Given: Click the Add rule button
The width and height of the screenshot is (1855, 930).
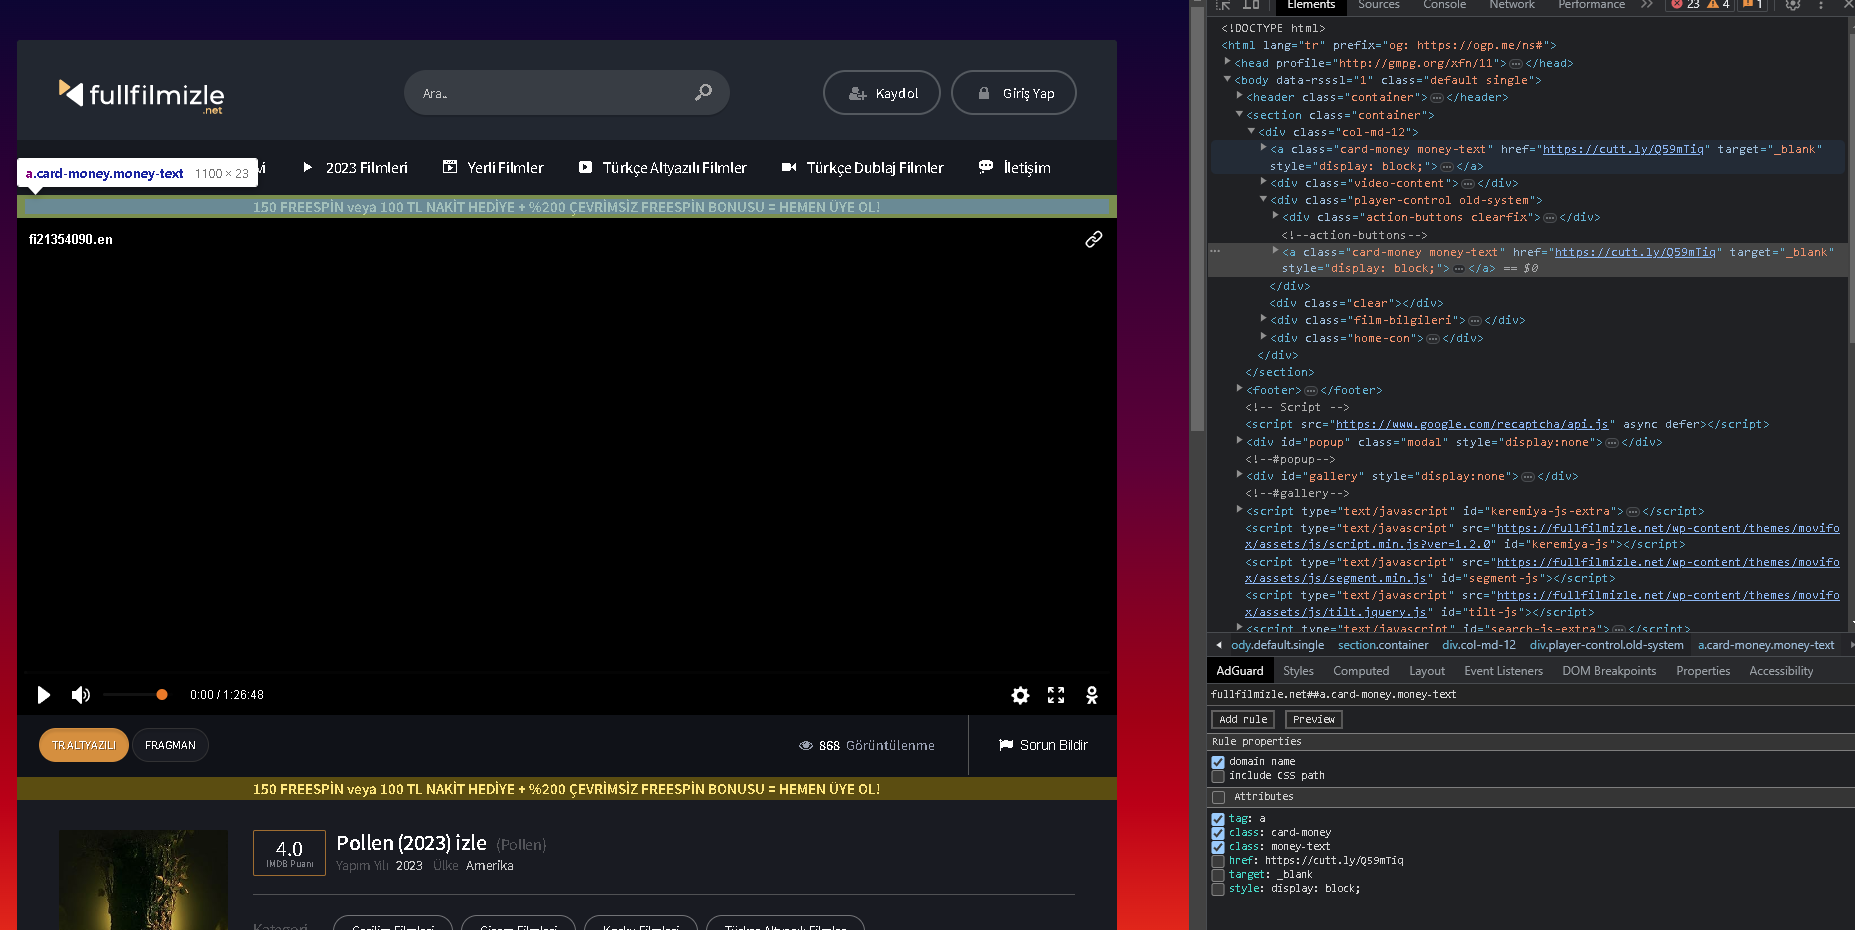Looking at the screenshot, I should (1242, 719).
